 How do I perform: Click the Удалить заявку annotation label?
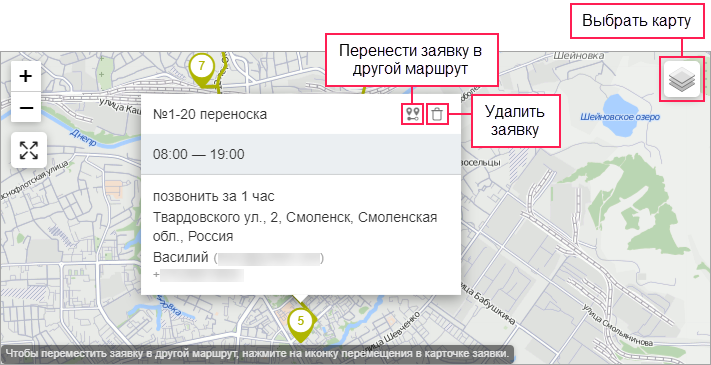click(x=515, y=120)
